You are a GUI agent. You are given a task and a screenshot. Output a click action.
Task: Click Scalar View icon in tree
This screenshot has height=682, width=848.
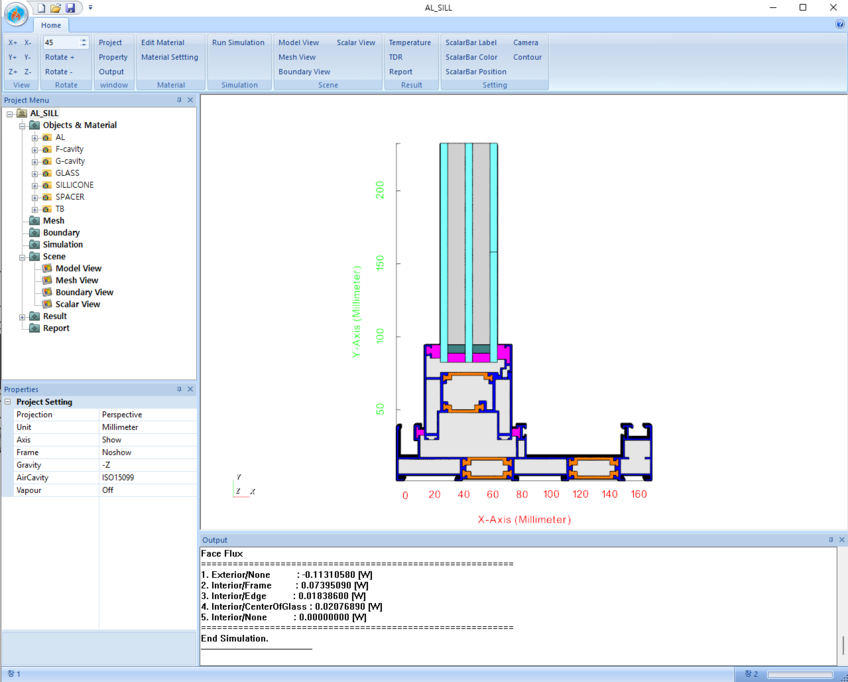coord(47,304)
